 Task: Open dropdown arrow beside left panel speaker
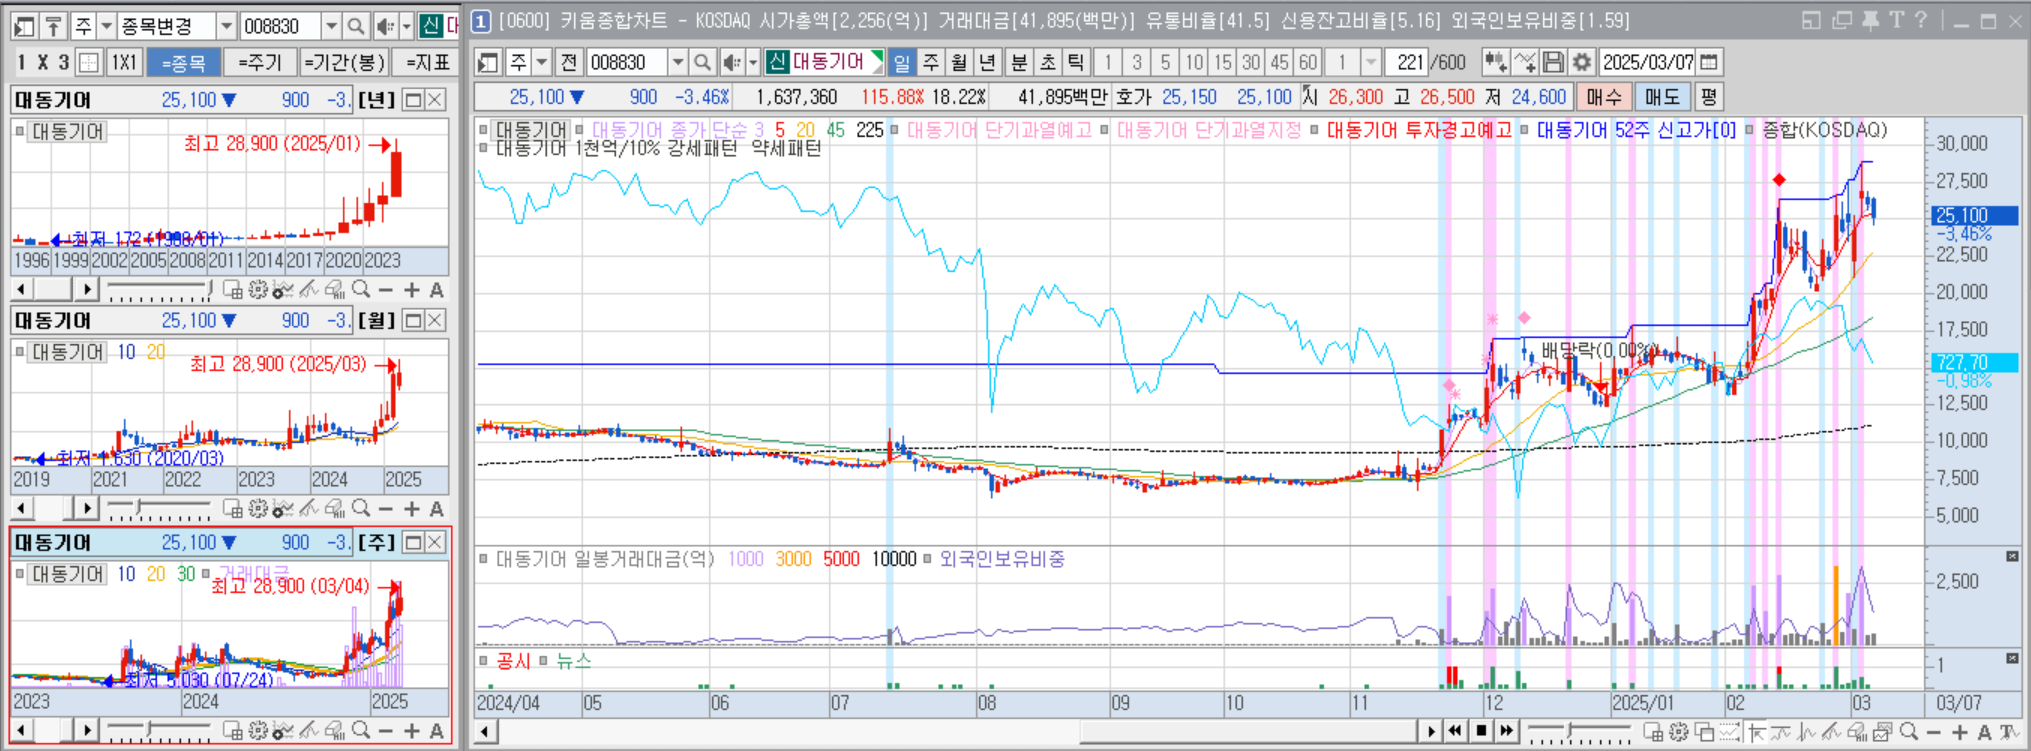(x=406, y=26)
